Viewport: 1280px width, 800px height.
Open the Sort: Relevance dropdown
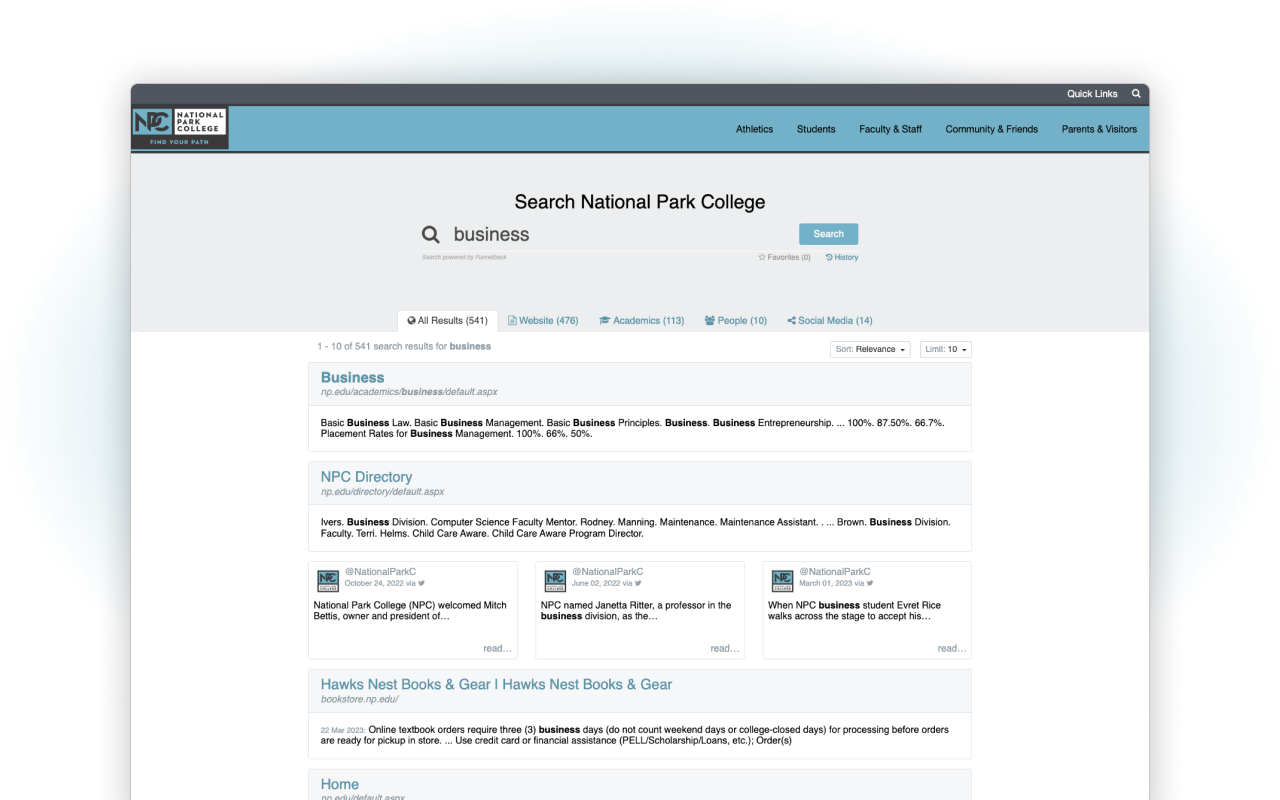tap(870, 349)
